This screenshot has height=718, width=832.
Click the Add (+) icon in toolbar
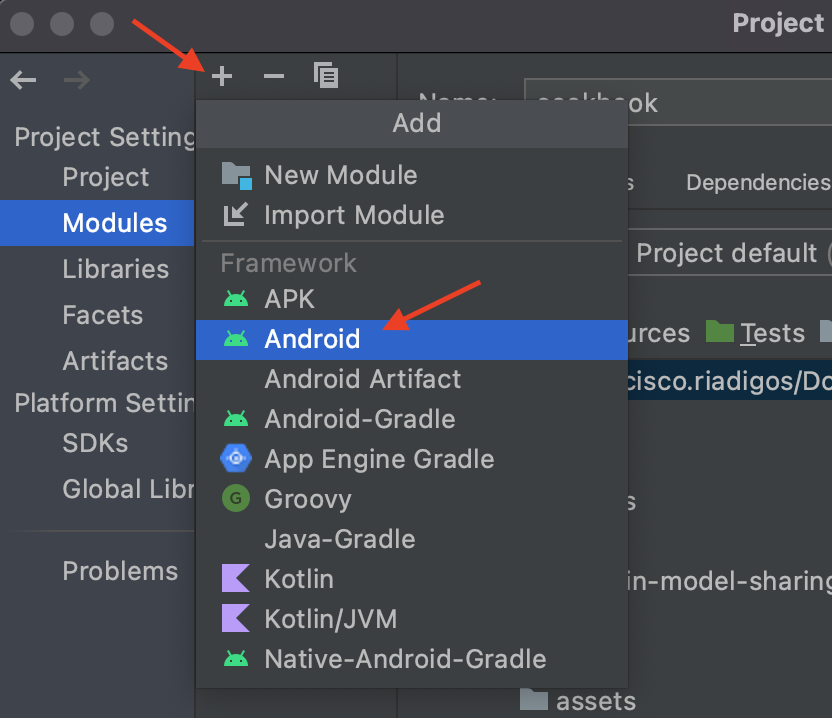click(x=221, y=75)
